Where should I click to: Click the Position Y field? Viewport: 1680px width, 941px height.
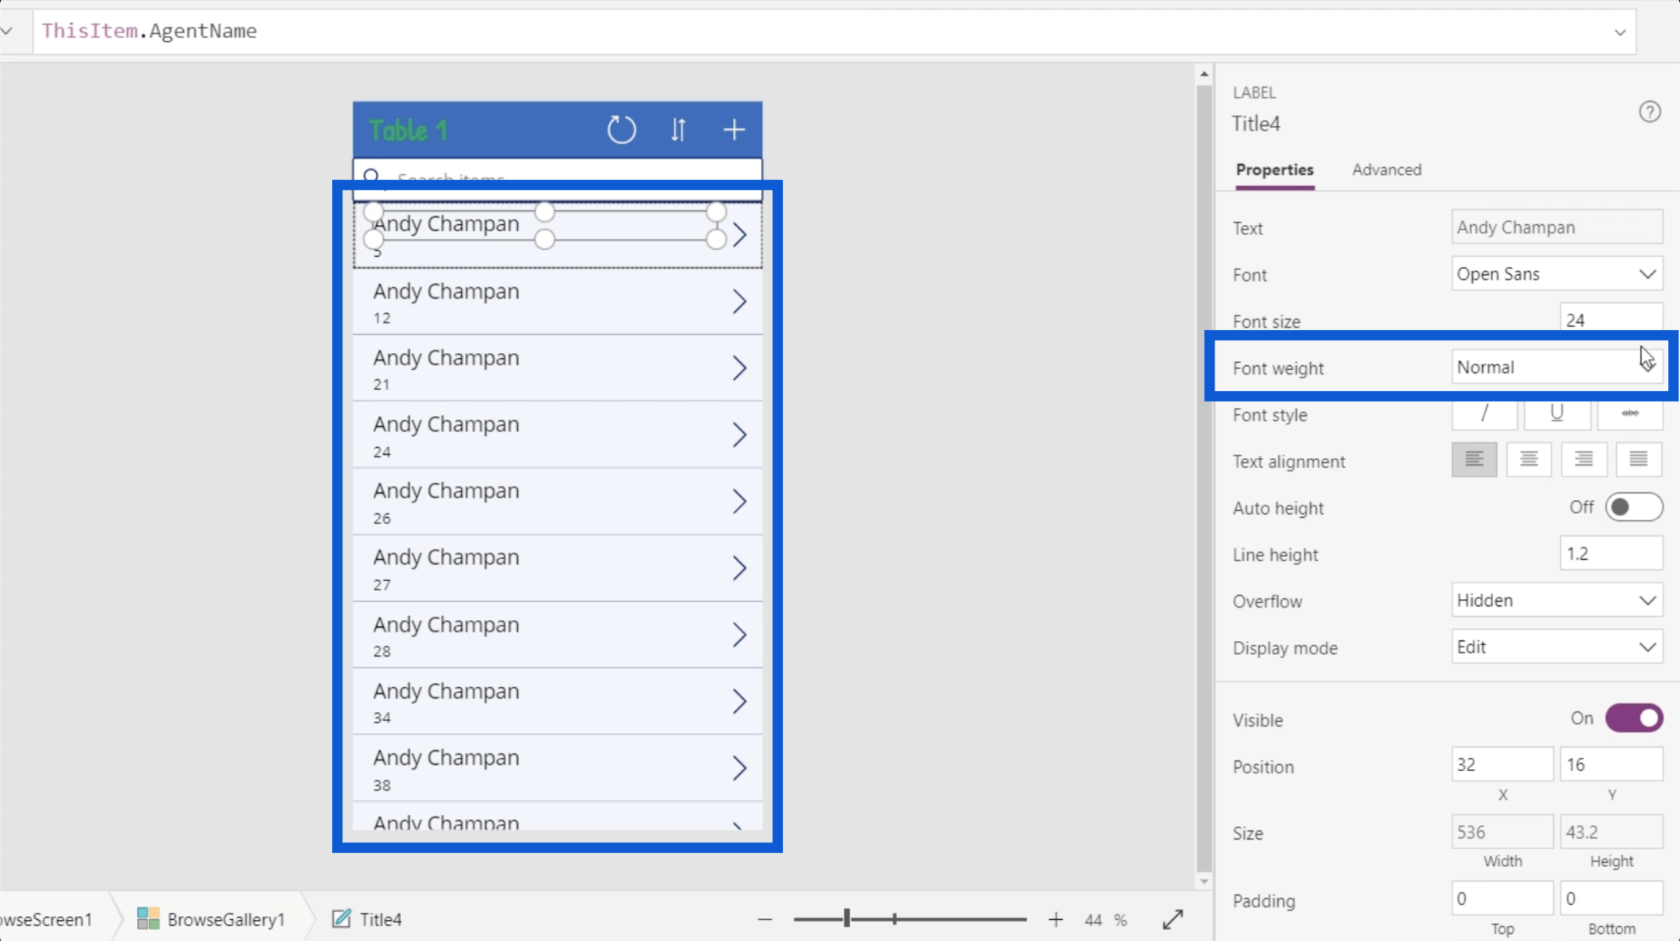(1611, 764)
